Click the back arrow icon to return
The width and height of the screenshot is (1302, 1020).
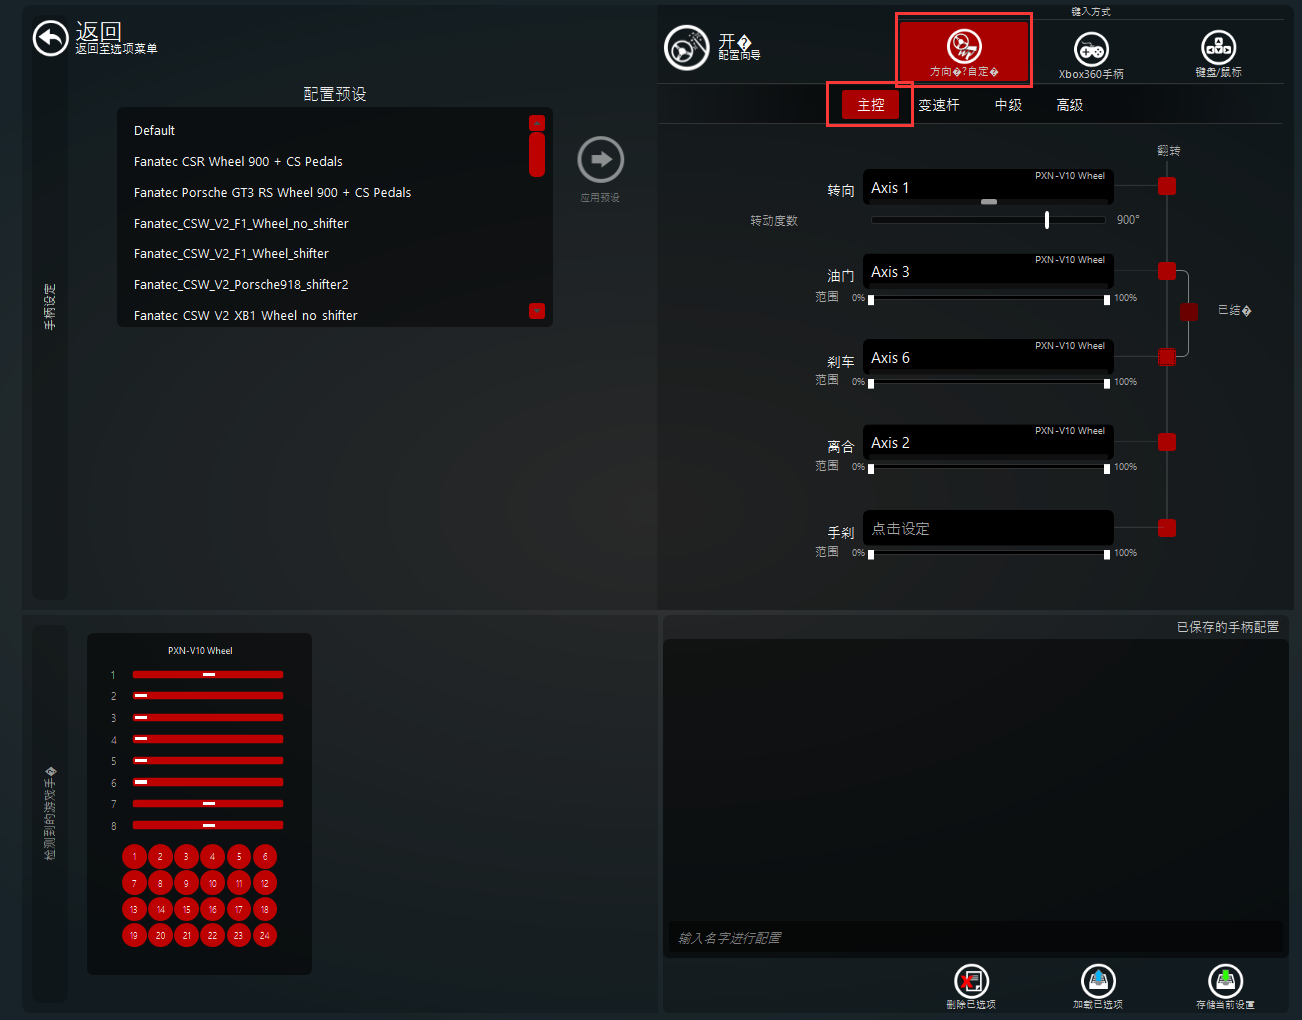tap(50, 39)
